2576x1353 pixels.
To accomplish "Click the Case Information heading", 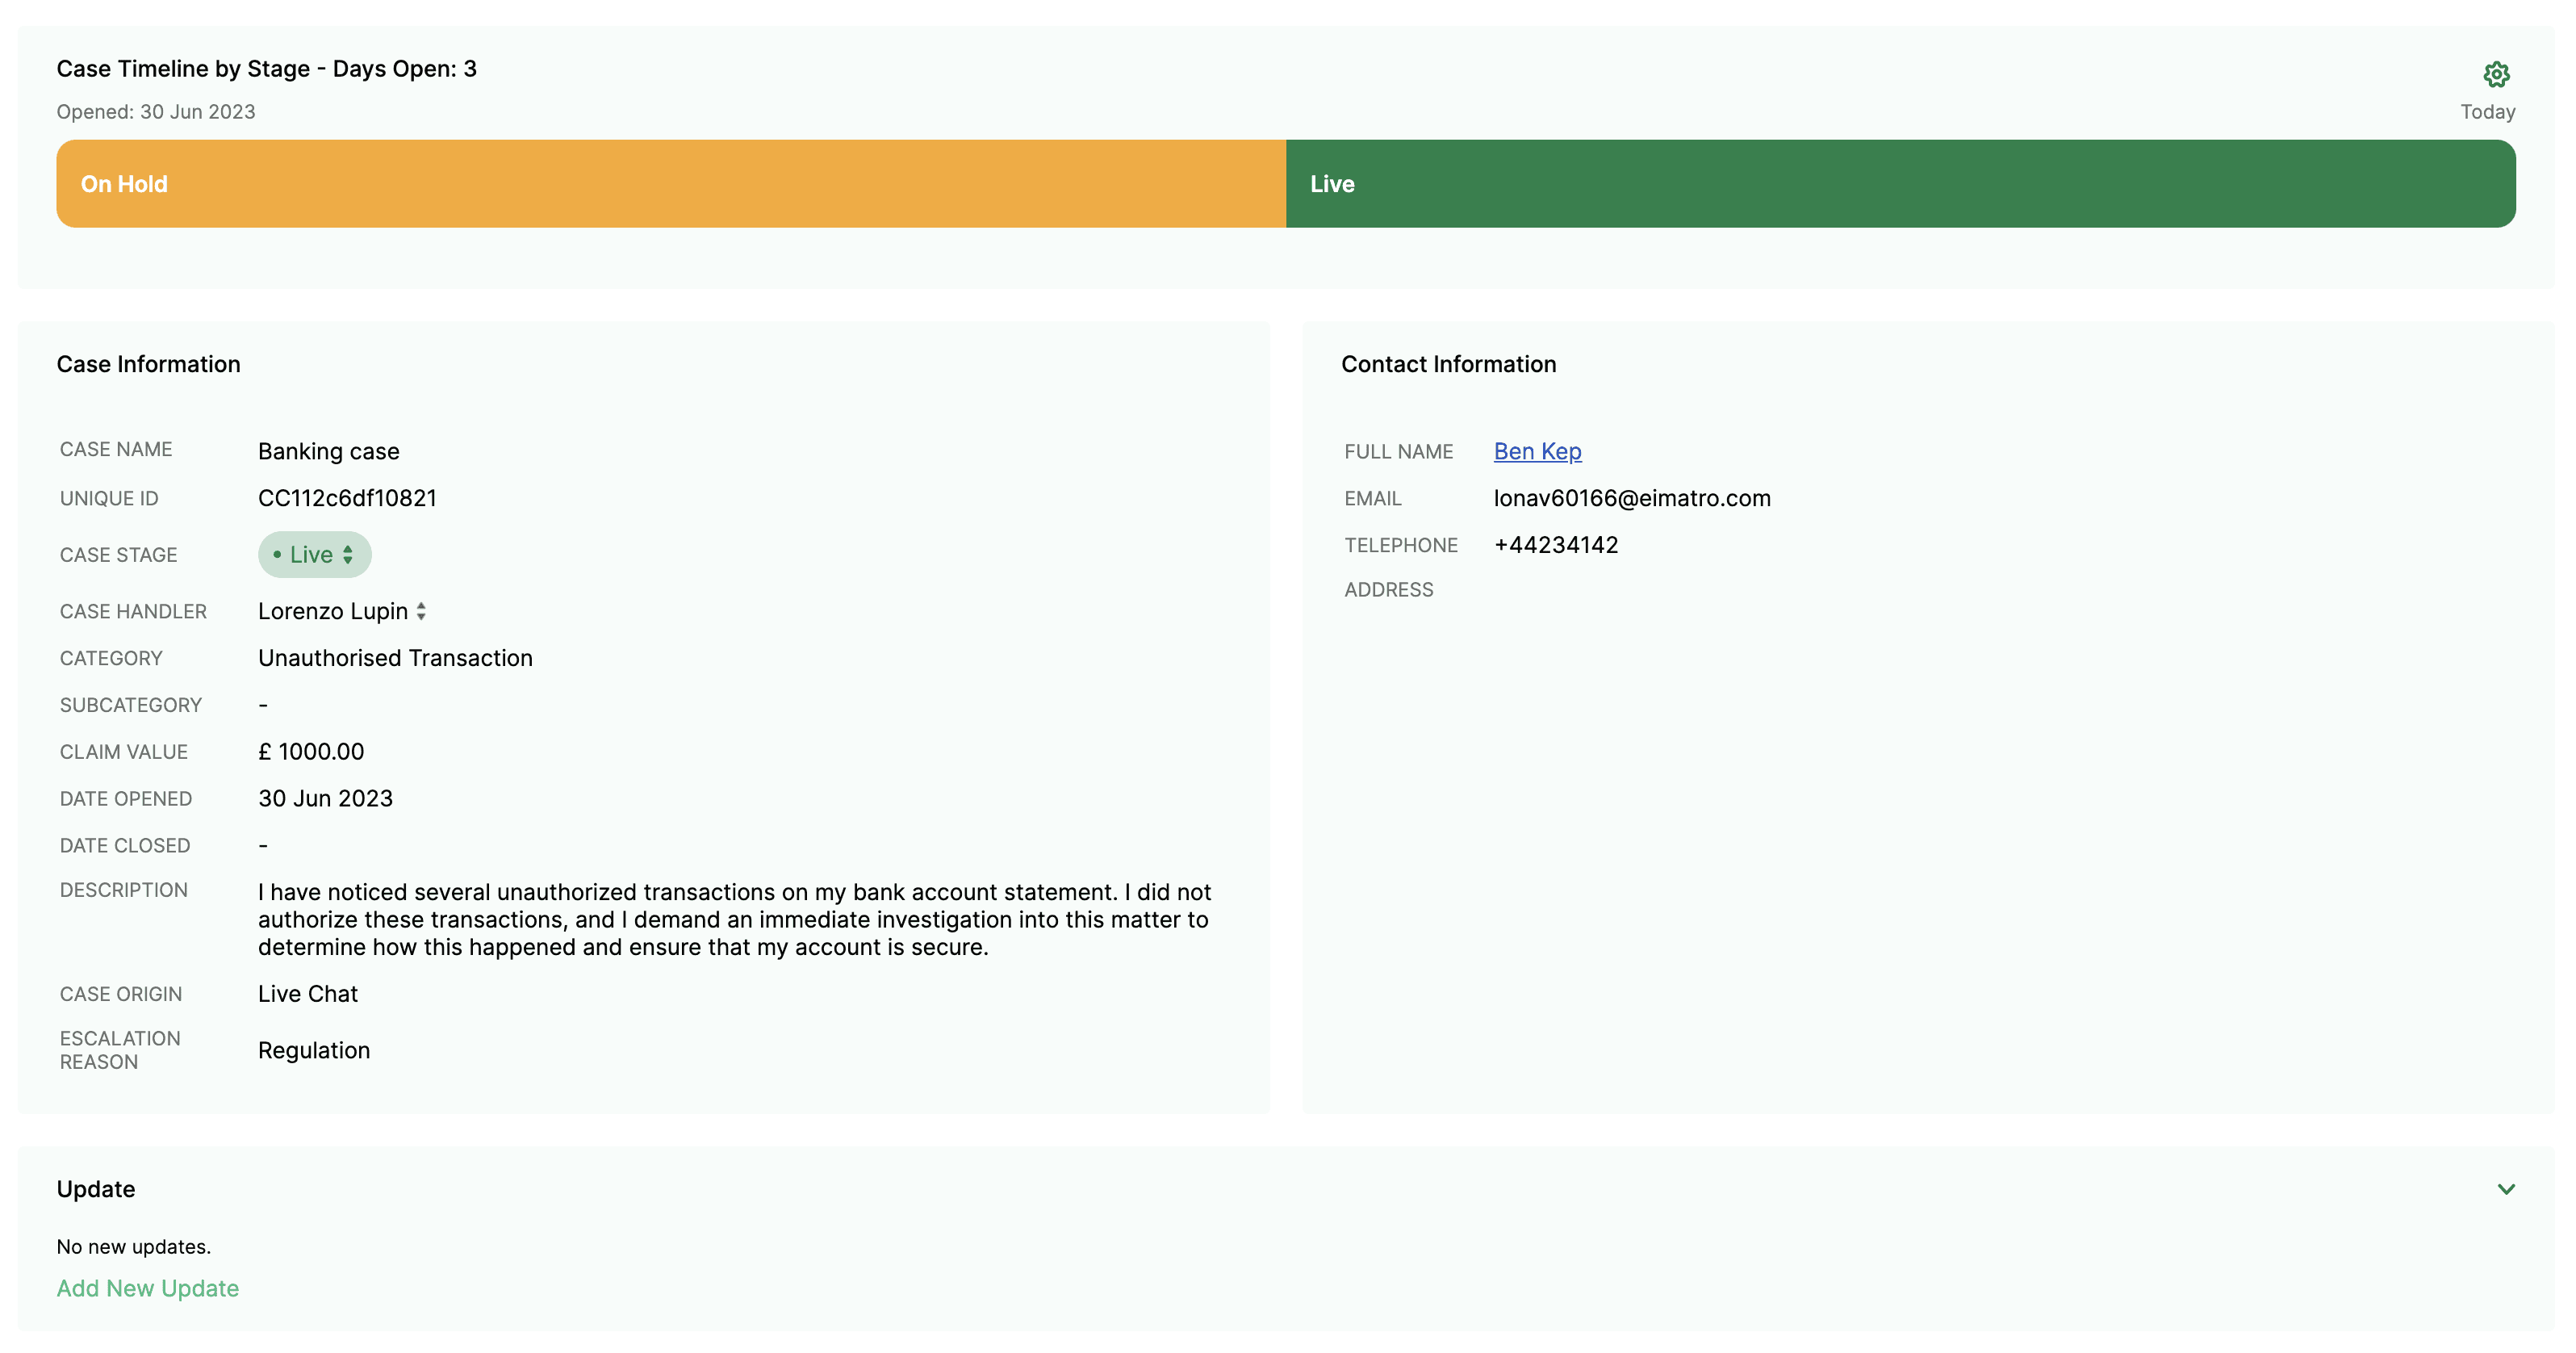I will click(148, 364).
